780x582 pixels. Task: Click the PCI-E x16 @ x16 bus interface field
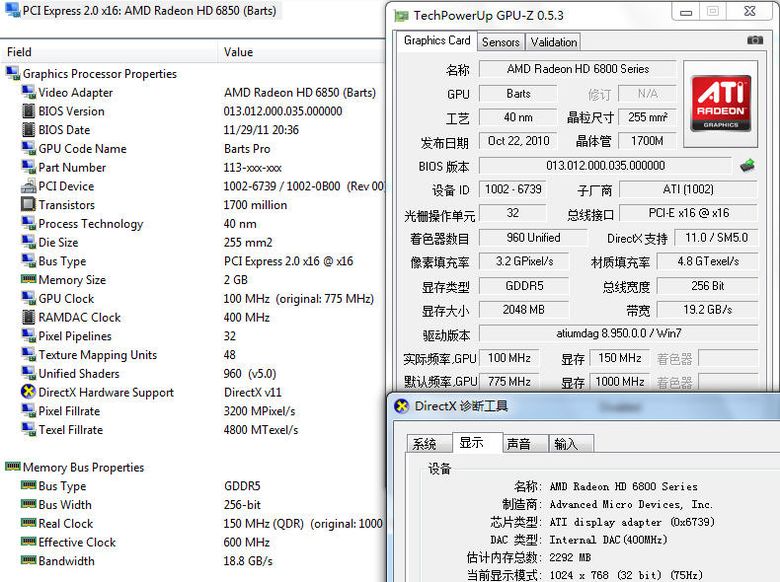pyautogui.click(x=688, y=213)
